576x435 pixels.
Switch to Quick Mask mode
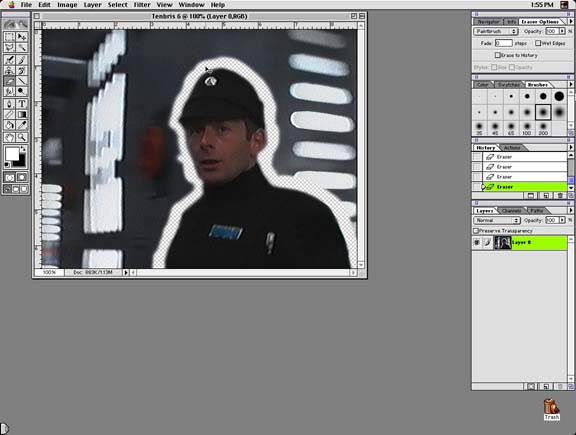point(22,177)
